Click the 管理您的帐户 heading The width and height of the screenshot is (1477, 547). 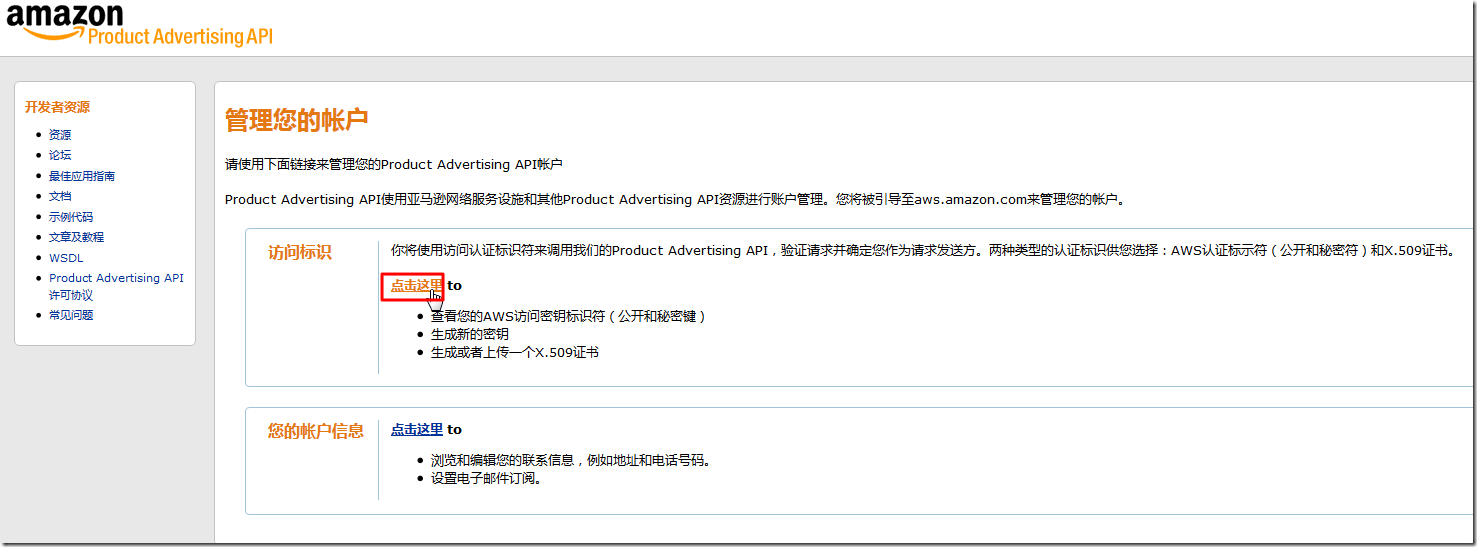(x=297, y=121)
